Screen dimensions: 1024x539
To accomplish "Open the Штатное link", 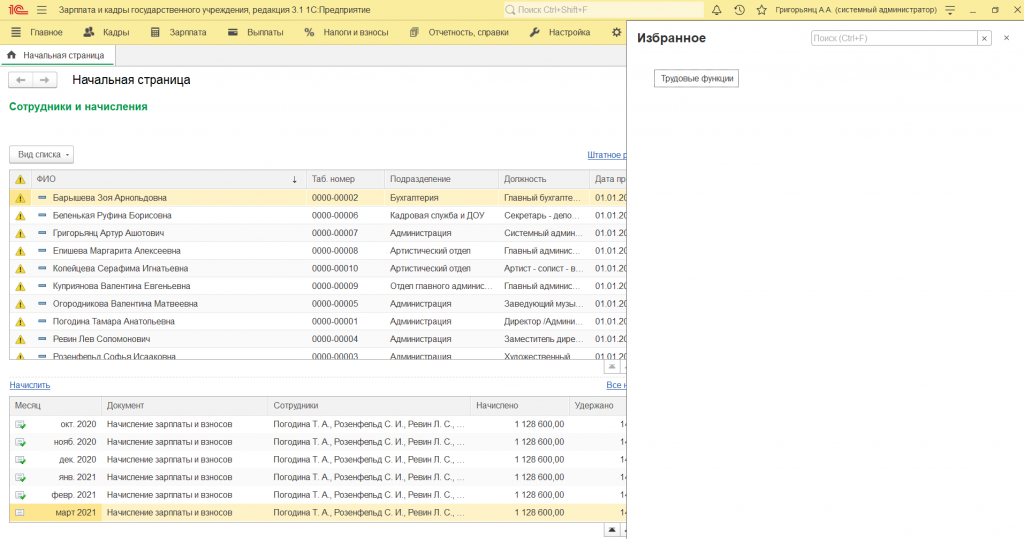I will [606, 155].
